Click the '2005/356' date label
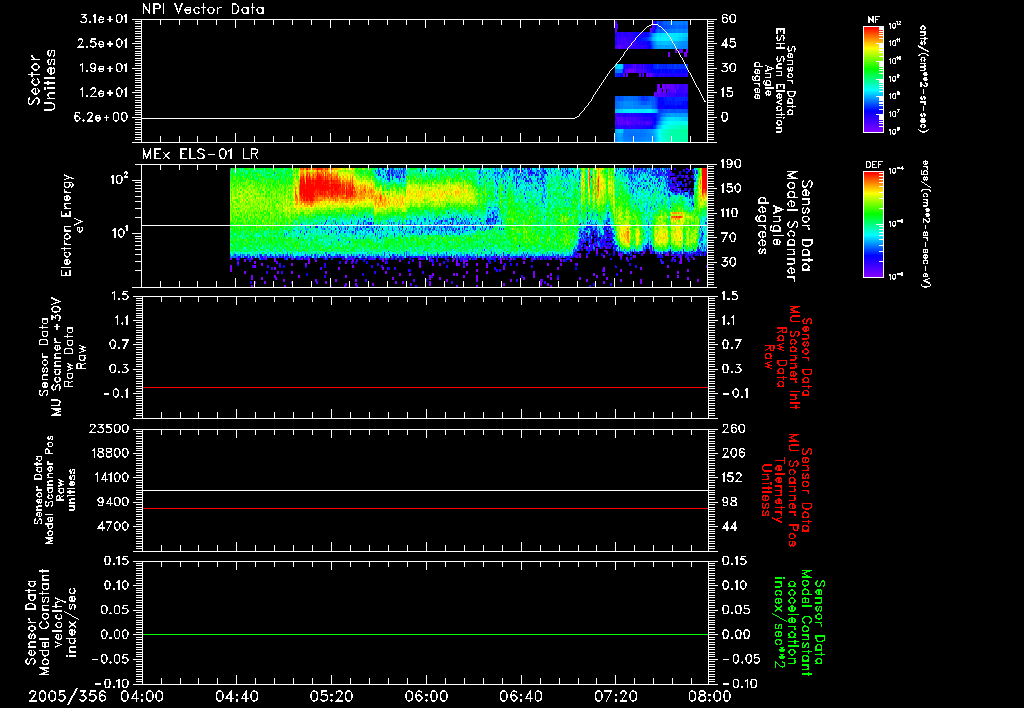Image resolution: width=1024 pixels, height=708 pixels. click(67, 696)
